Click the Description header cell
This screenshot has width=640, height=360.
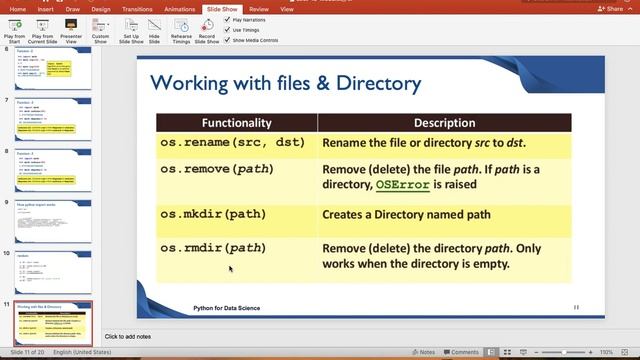click(444, 123)
